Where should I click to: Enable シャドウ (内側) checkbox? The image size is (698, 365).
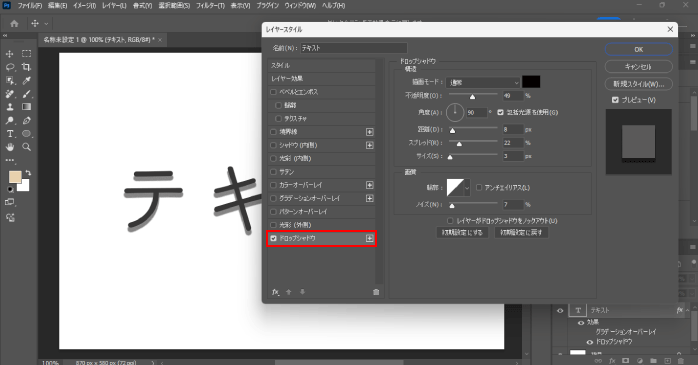point(273,145)
